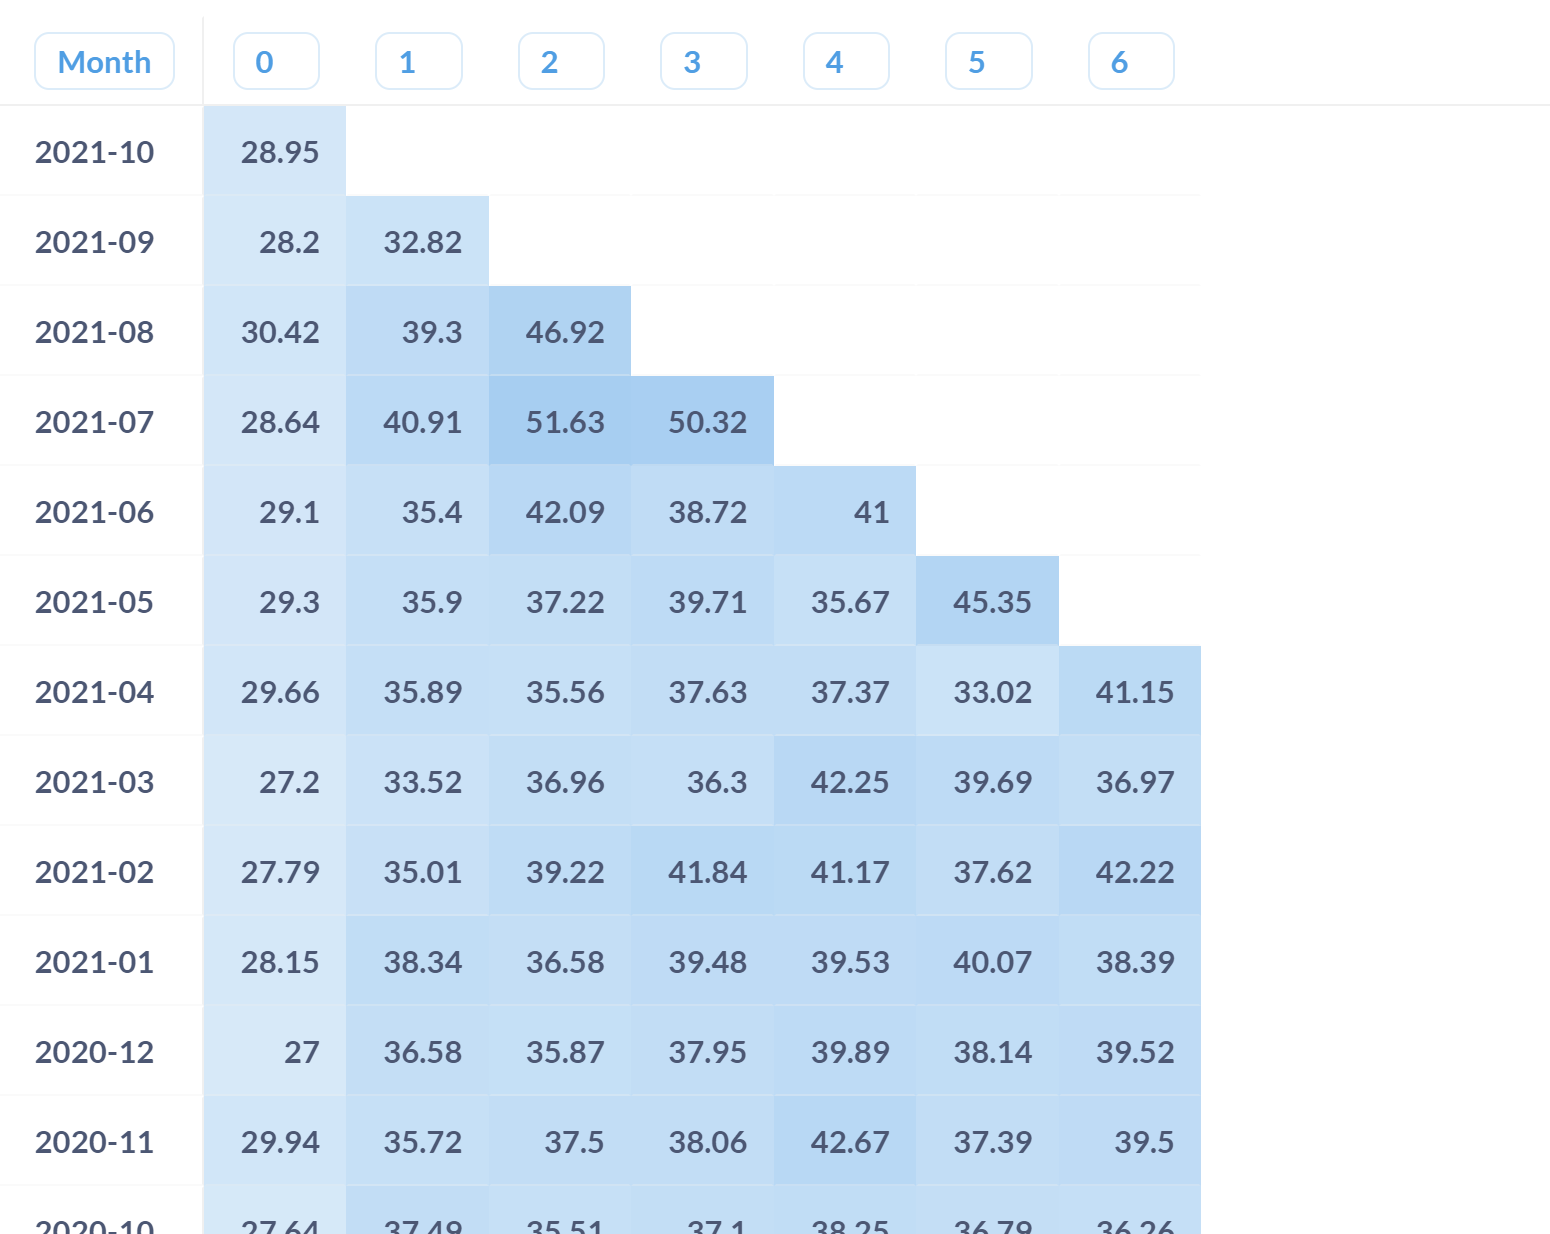Click the 42.67 cell in 2020-11 row

point(849,1142)
